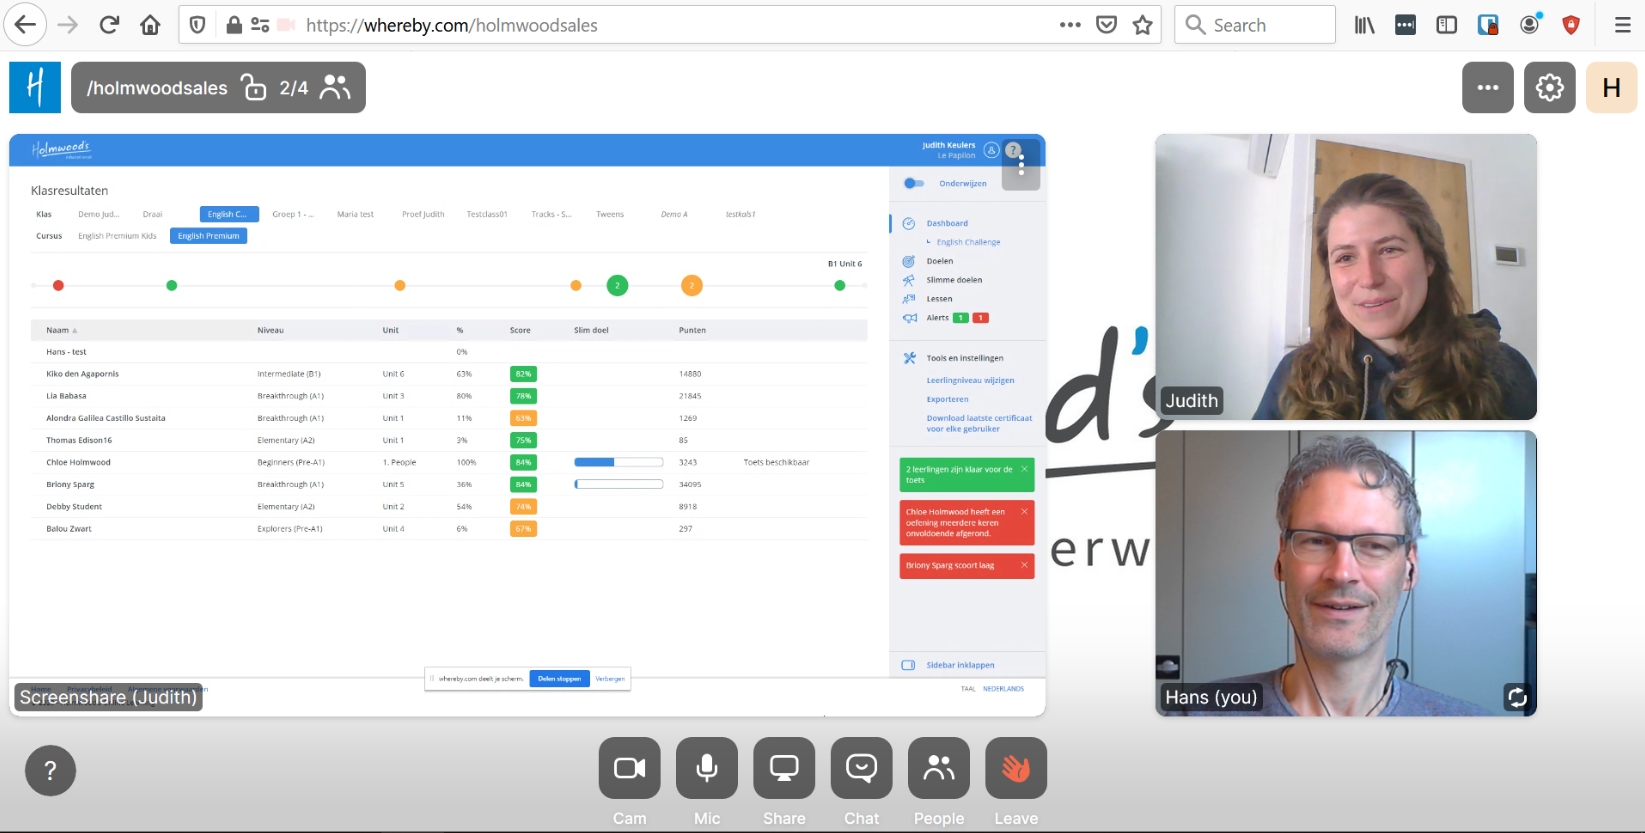The height and width of the screenshot is (833, 1645).
Task: Toggle the Cam button in Whereby
Action: tap(630, 768)
